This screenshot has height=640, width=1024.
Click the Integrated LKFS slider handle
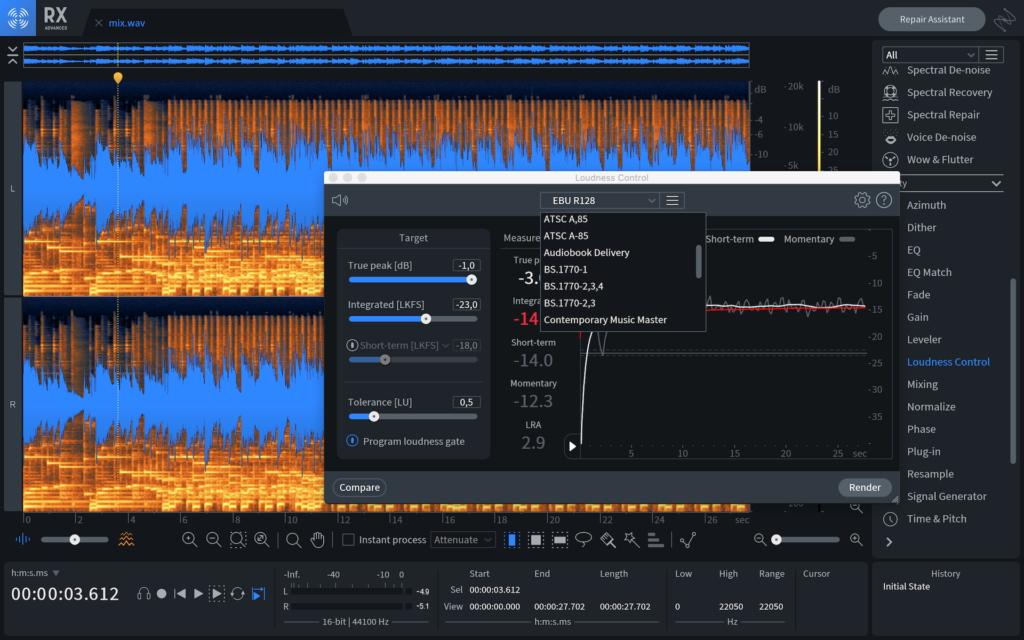click(x=426, y=319)
